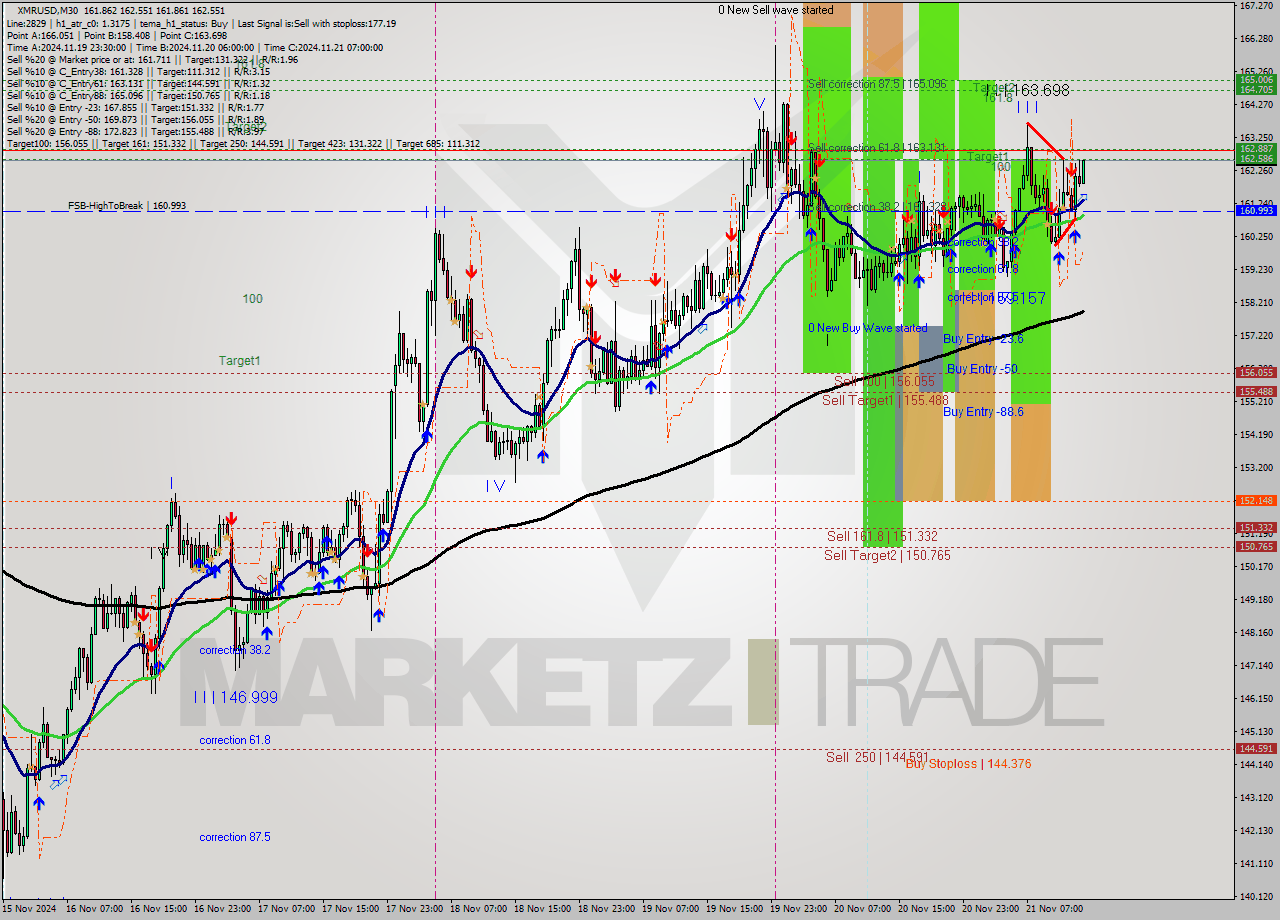Viewport: 1280px width, 920px height.
Task: Select the 'Buy Entry -23.6' label
Action: (983, 339)
